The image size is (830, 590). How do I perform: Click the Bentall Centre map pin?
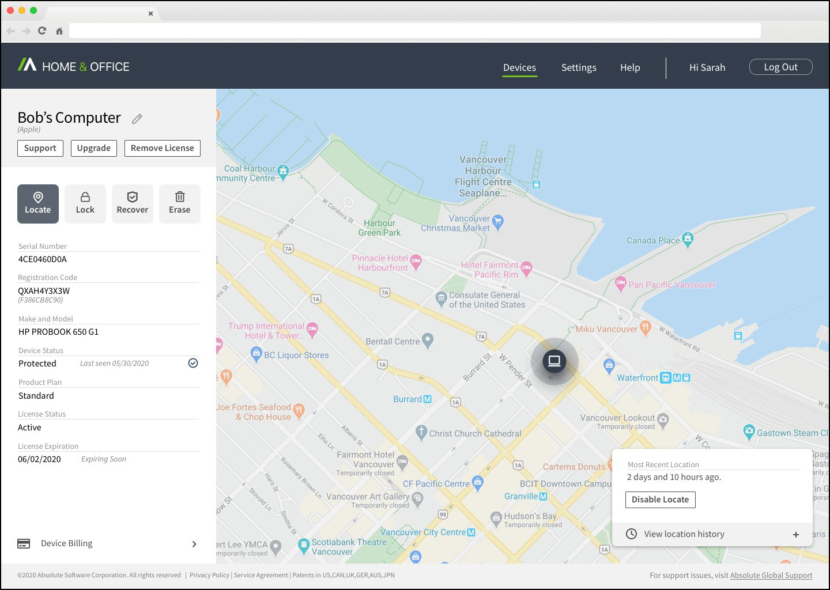pyautogui.click(x=428, y=340)
